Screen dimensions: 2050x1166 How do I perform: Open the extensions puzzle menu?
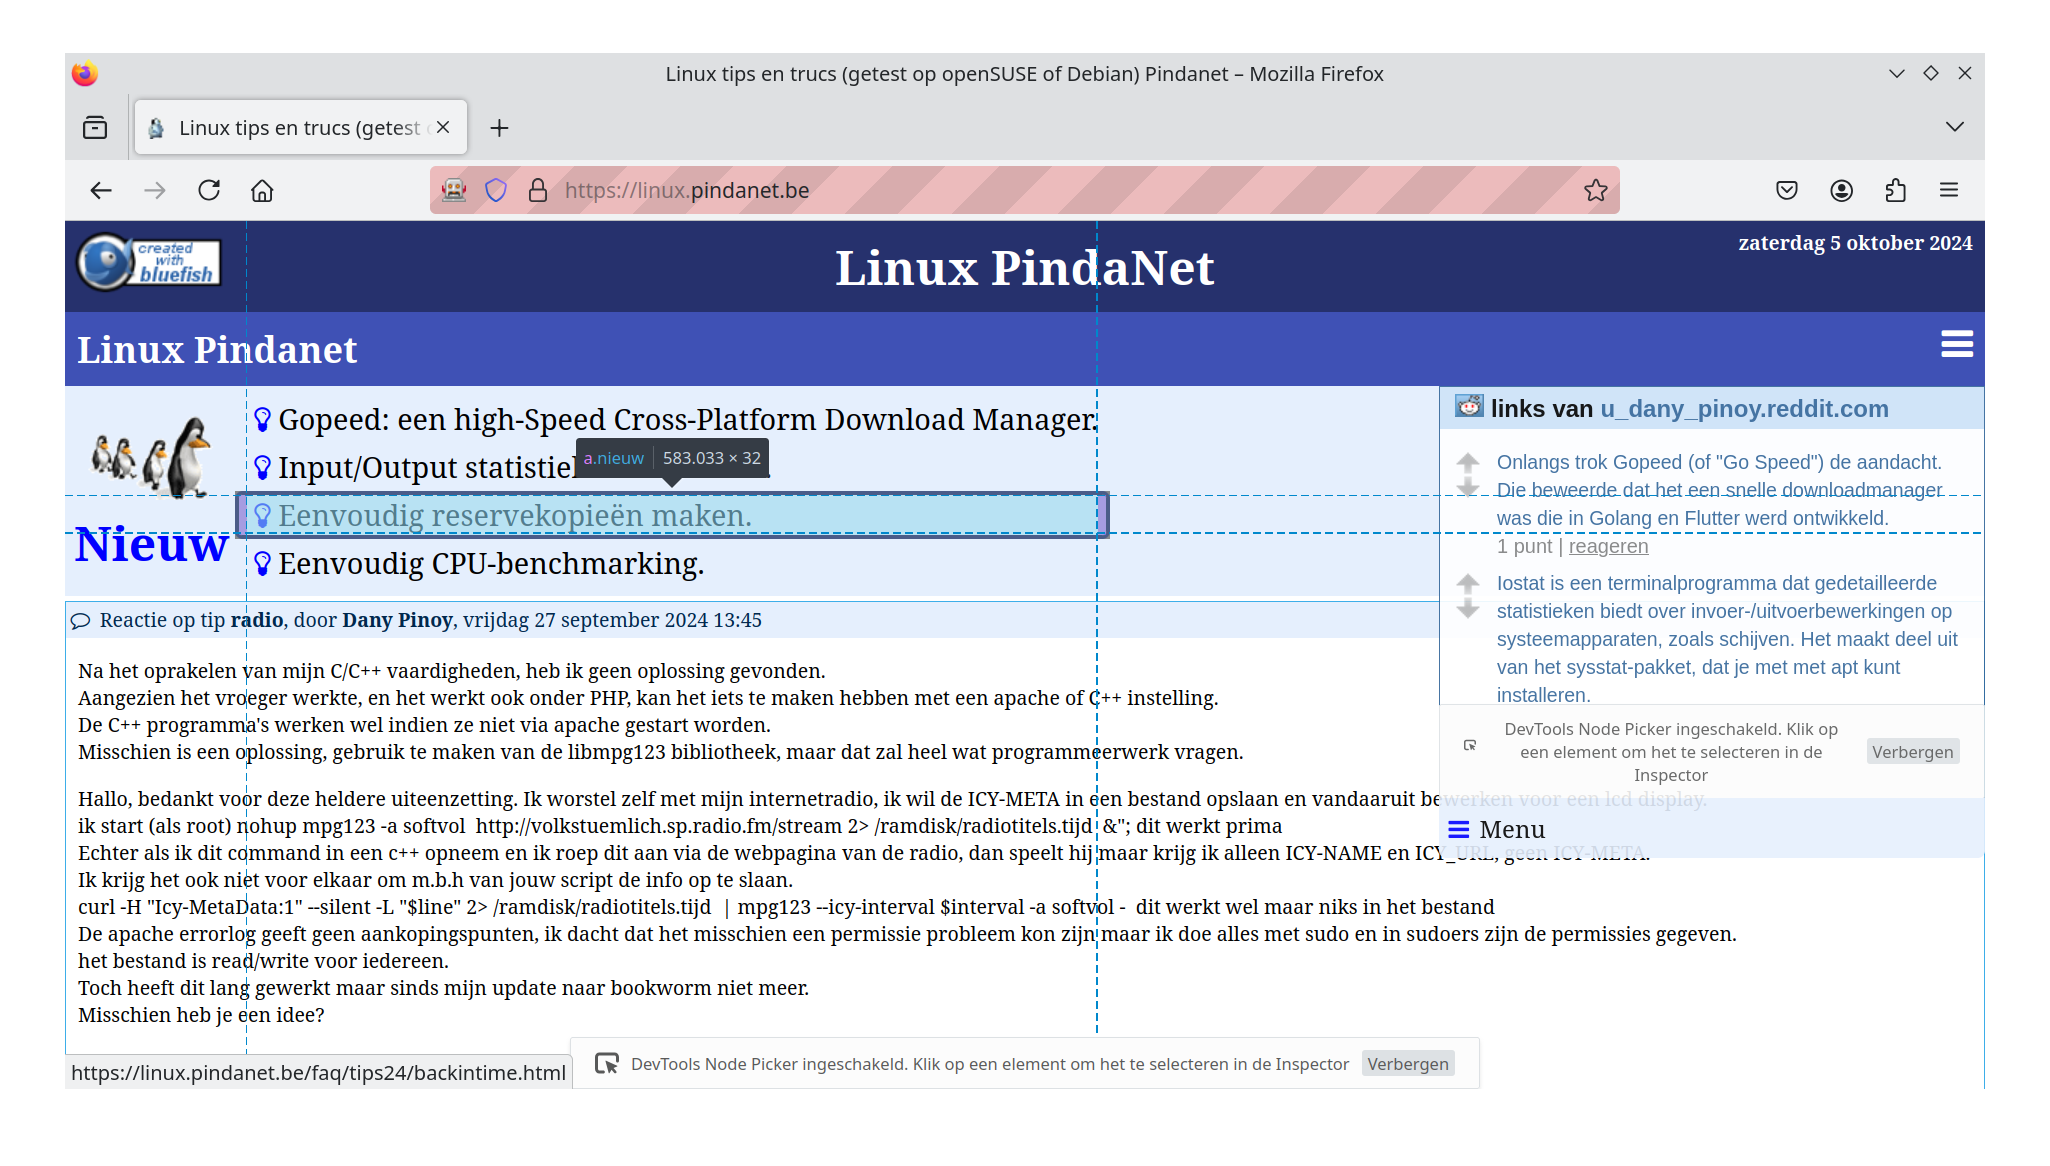point(1895,190)
